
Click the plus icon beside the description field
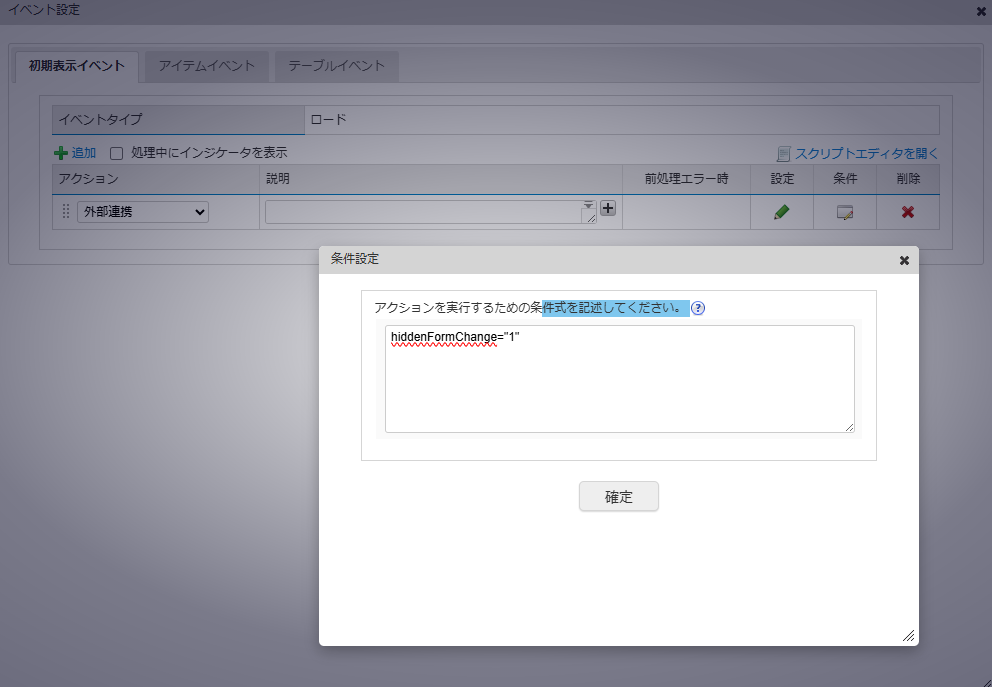(x=607, y=209)
